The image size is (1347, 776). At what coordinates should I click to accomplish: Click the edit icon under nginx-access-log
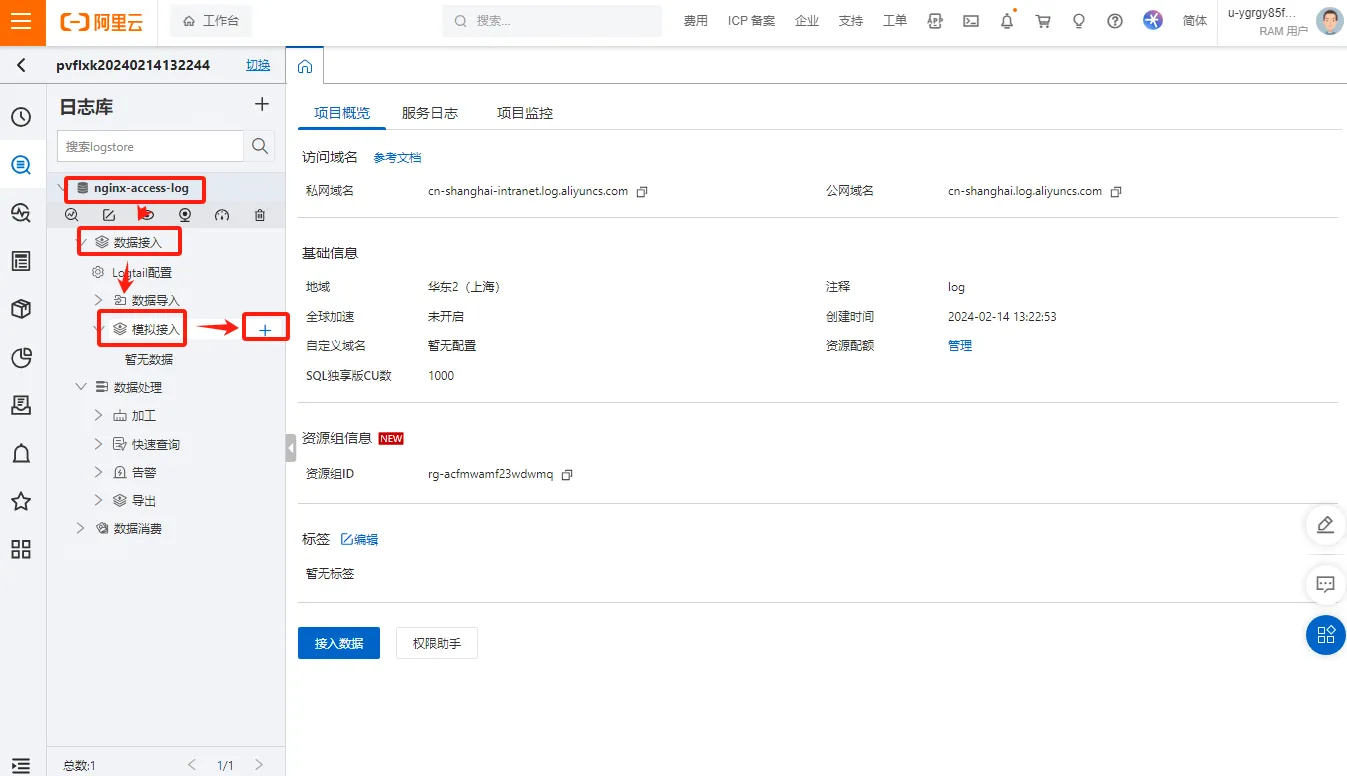tap(109, 215)
